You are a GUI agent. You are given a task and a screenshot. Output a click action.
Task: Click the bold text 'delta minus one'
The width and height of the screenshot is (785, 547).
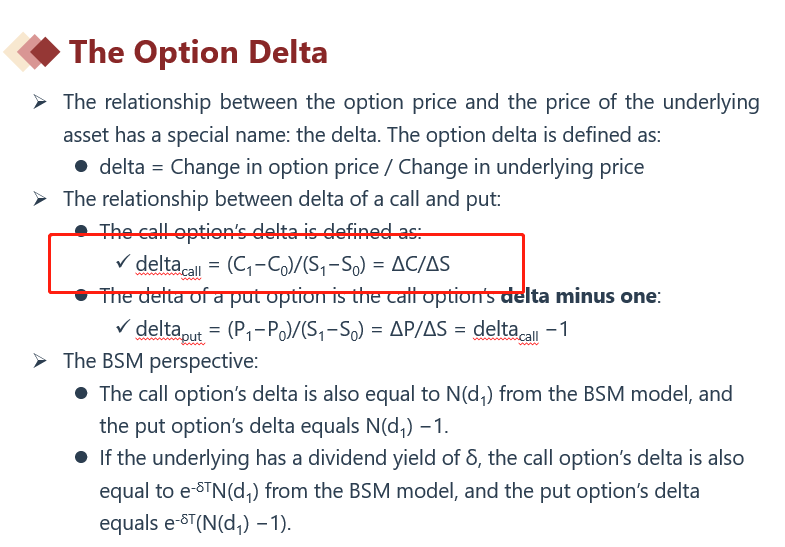click(x=579, y=296)
